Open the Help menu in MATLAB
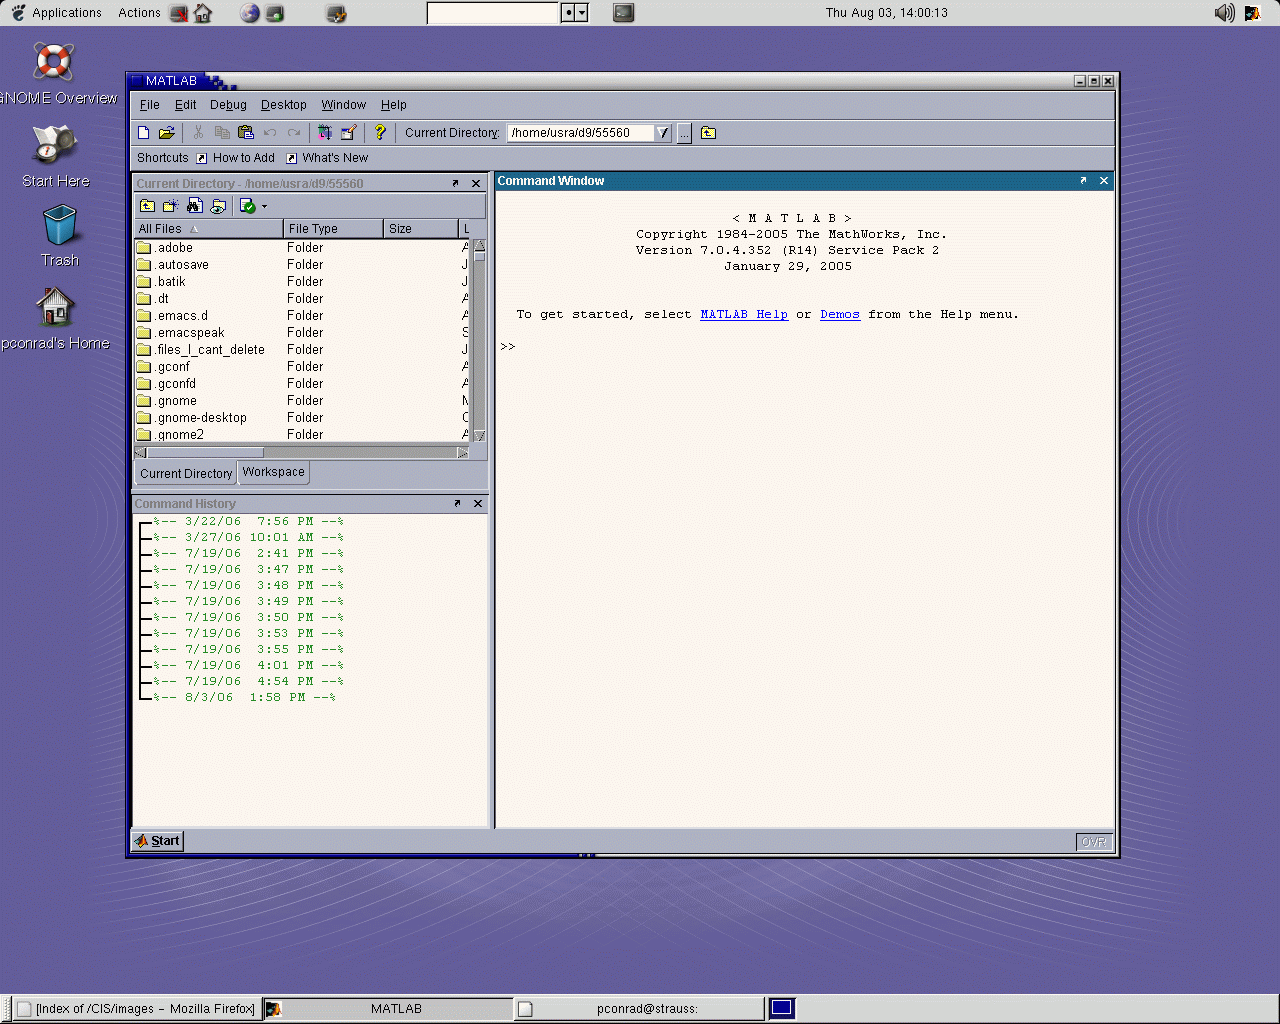 [x=394, y=105]
